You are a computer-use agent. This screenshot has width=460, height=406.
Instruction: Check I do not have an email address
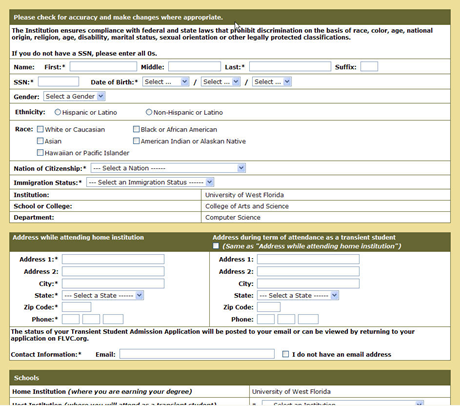pyautogui.click(x=285, y=354)
